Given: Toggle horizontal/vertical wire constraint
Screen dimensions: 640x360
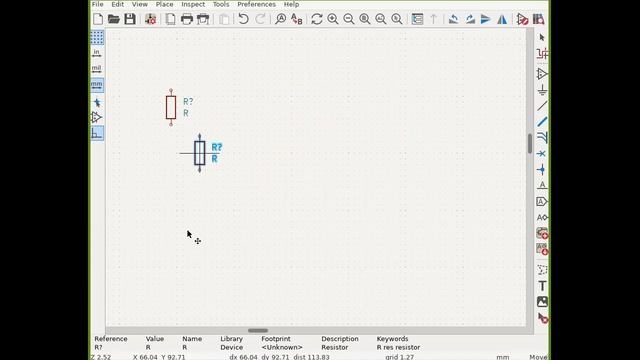Looking at the screenshot, I should pos(97,133).
